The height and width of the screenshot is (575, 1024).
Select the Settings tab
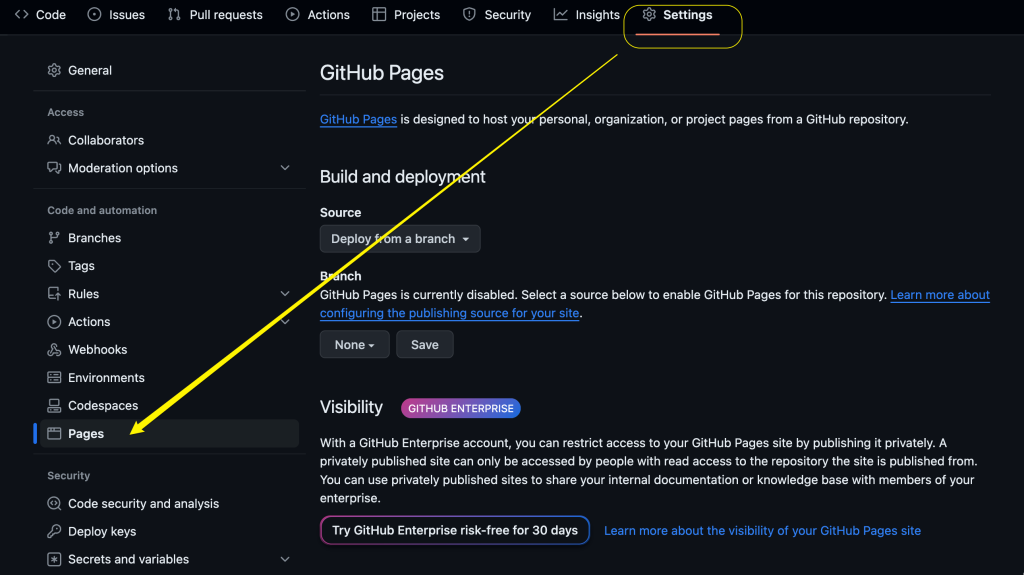677,14
